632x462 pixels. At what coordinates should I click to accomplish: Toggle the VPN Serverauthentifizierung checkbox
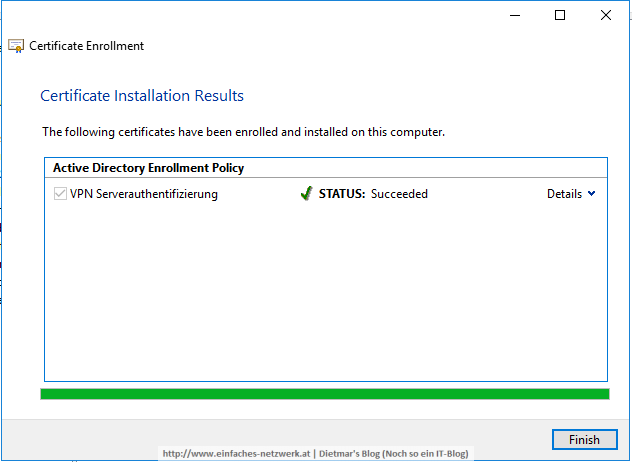60,194
